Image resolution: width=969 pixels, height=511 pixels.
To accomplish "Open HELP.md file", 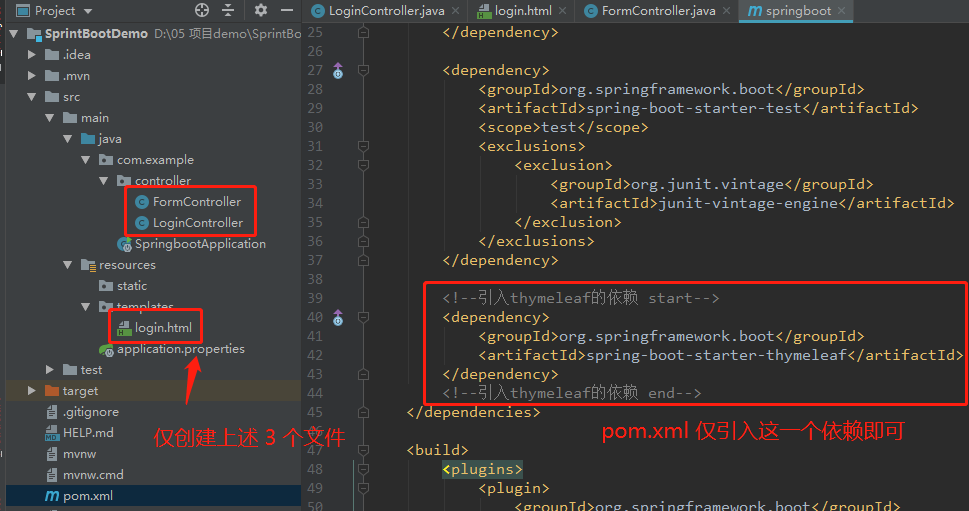I will pos(88,433).
